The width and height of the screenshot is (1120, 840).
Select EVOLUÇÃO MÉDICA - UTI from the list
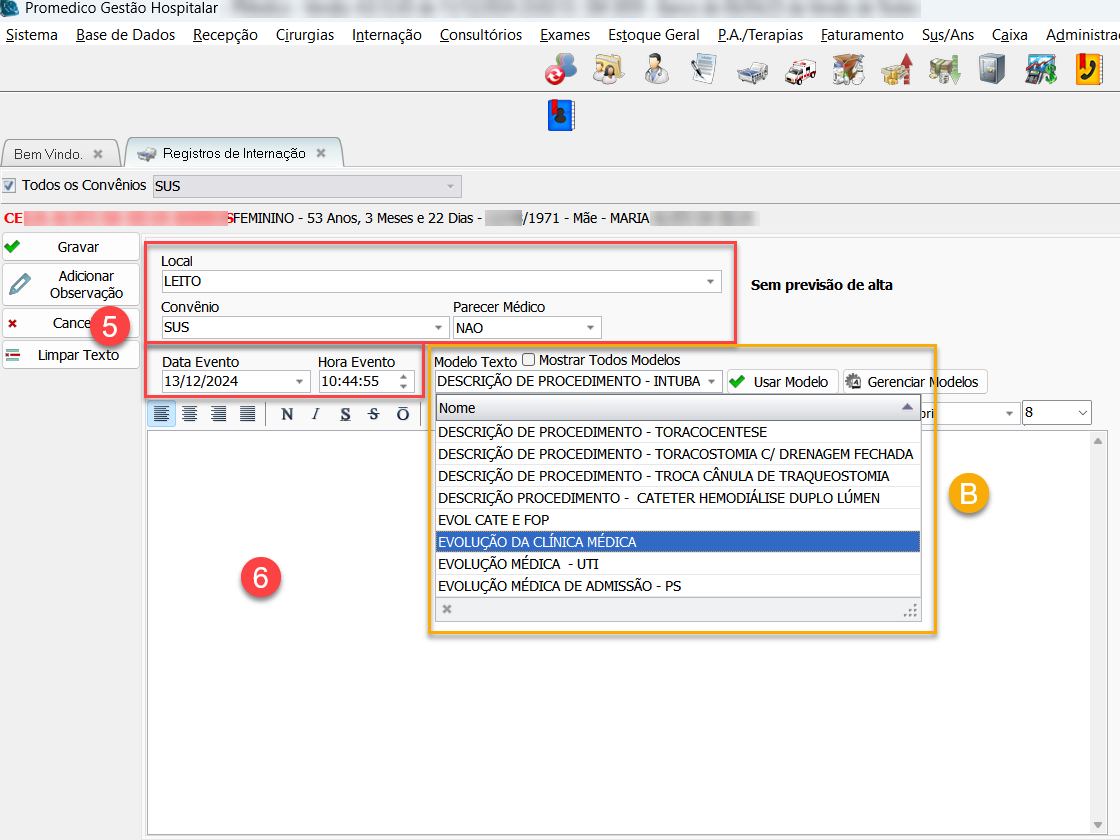(518, 564)
